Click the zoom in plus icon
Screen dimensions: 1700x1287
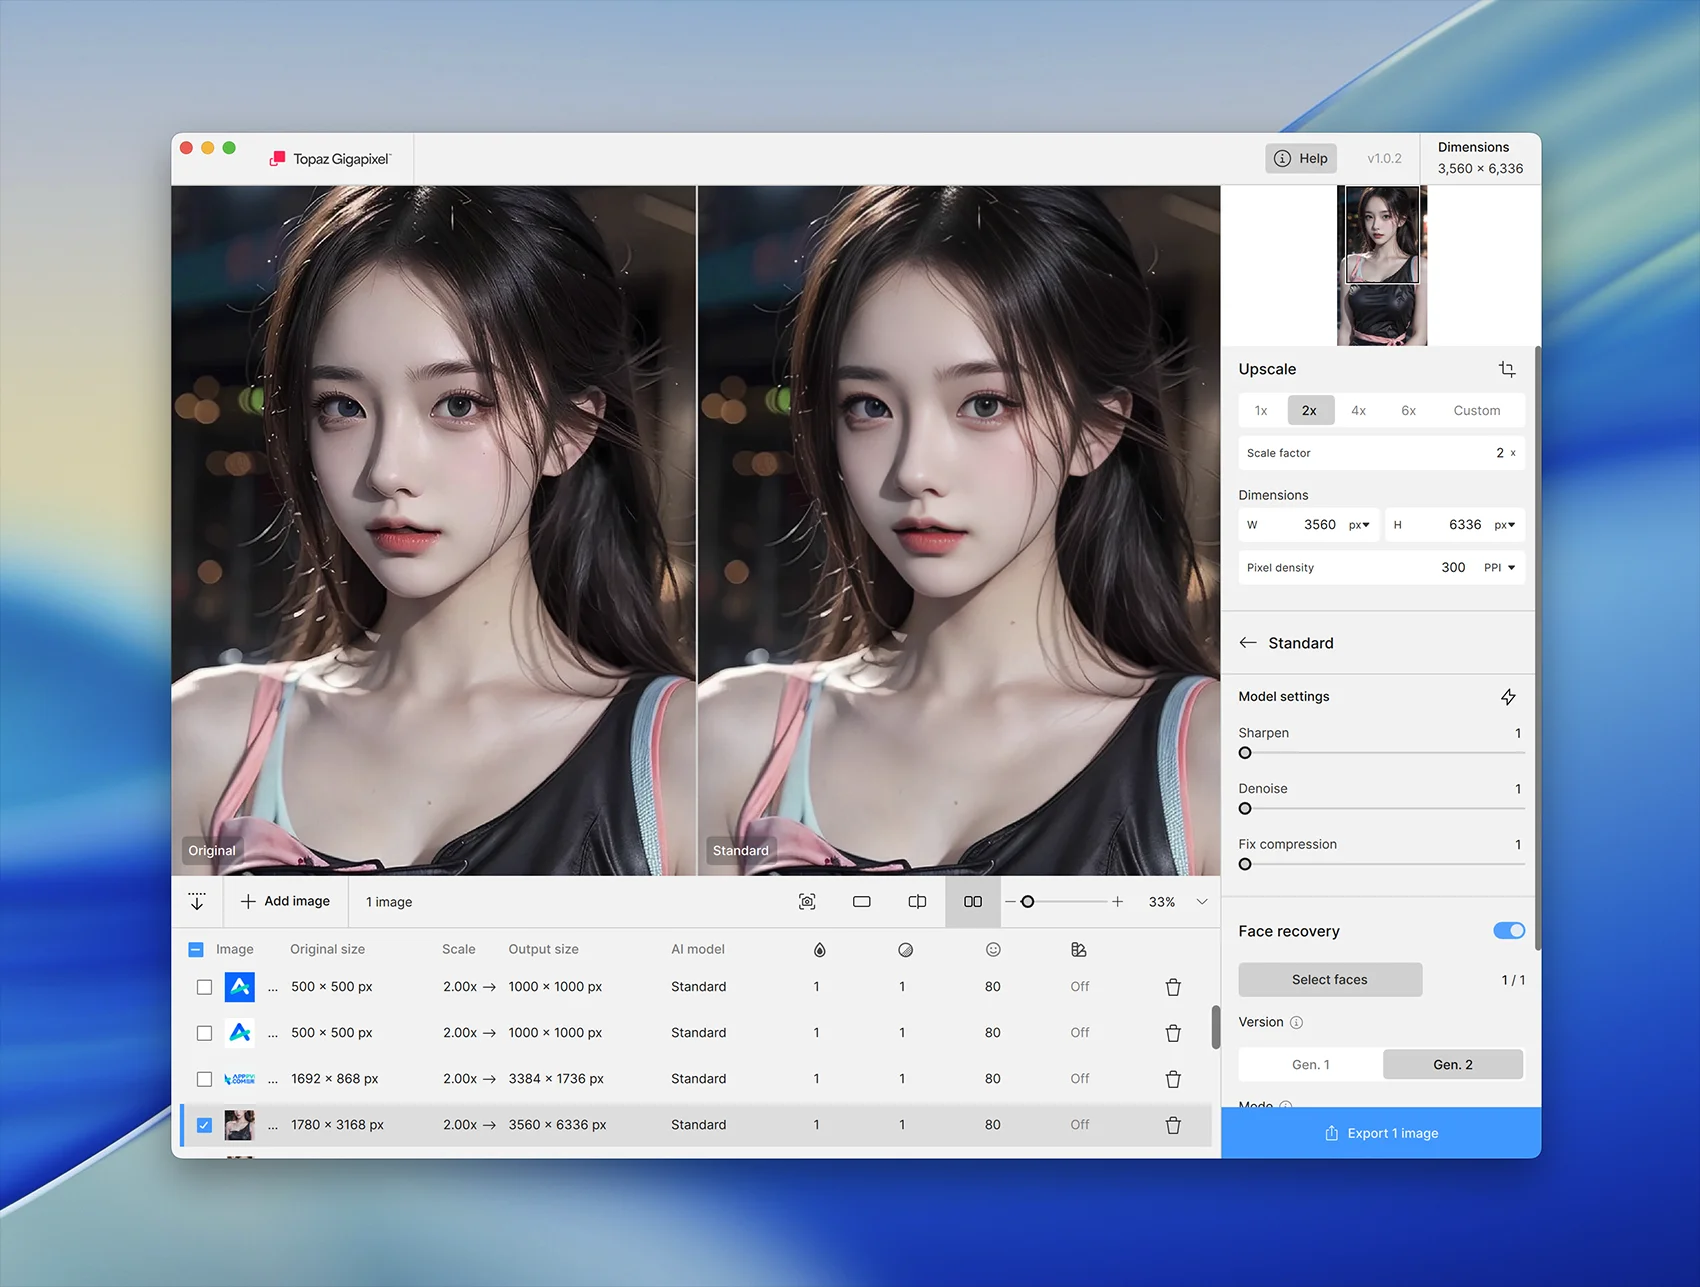point(1117,902)
